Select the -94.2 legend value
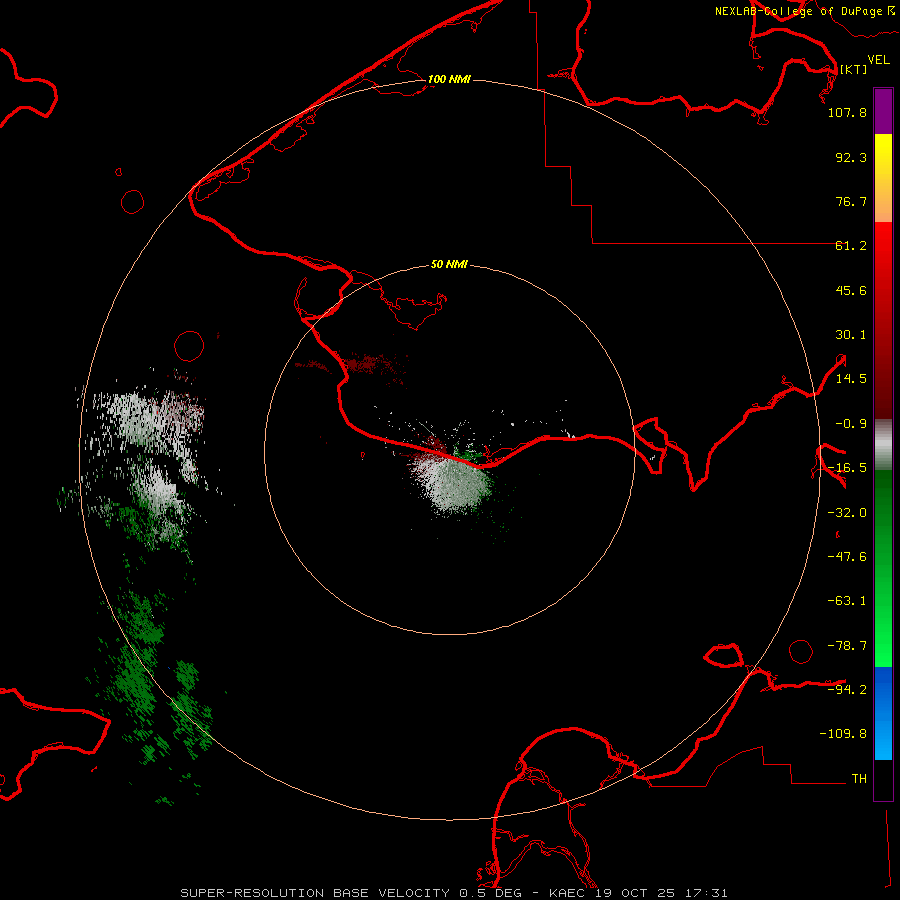Image resolution: width=900 pixels, height=900 pixels. coord(847,689)
